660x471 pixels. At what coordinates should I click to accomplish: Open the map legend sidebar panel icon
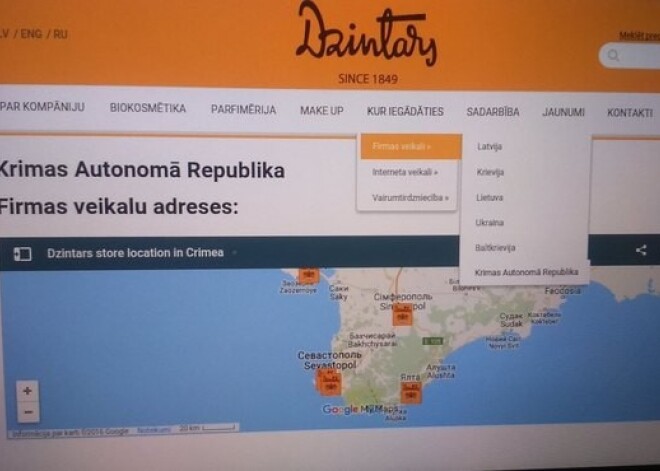click(22, 253)
